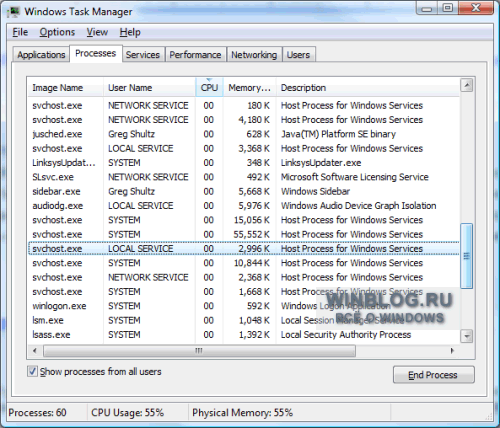
Task: Select svchost.exe using 2,996 K memory
Action: [243, 249]
